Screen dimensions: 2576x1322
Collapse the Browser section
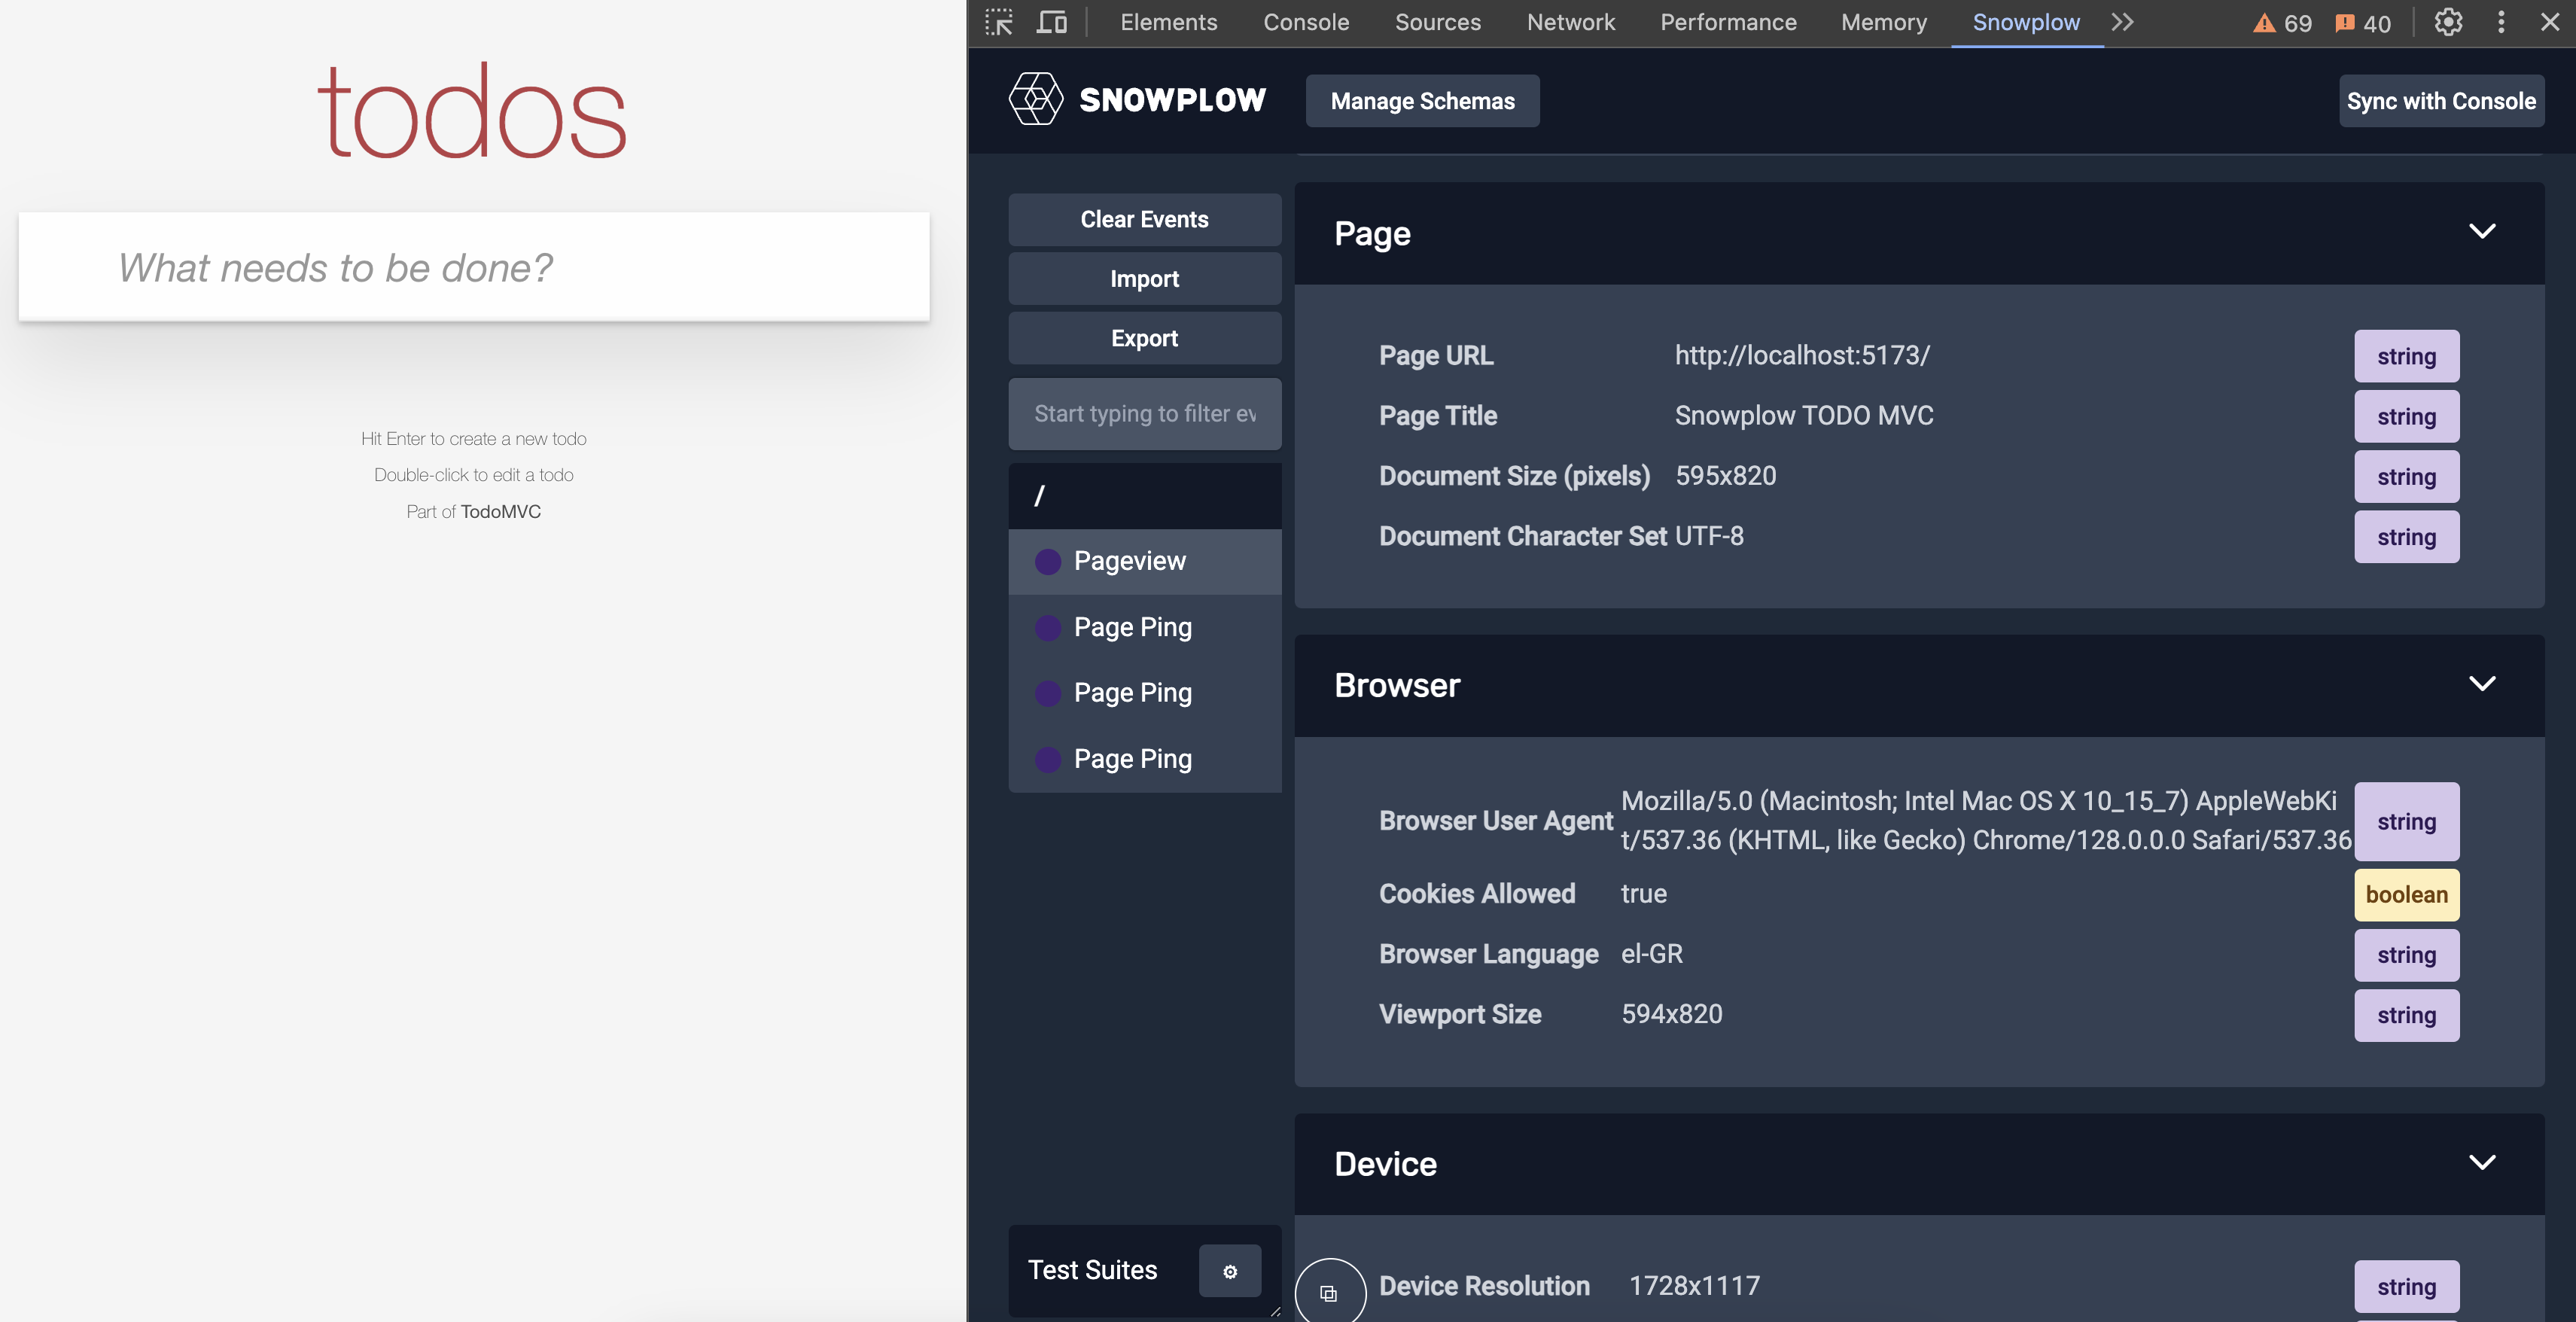click(2482, 684)
